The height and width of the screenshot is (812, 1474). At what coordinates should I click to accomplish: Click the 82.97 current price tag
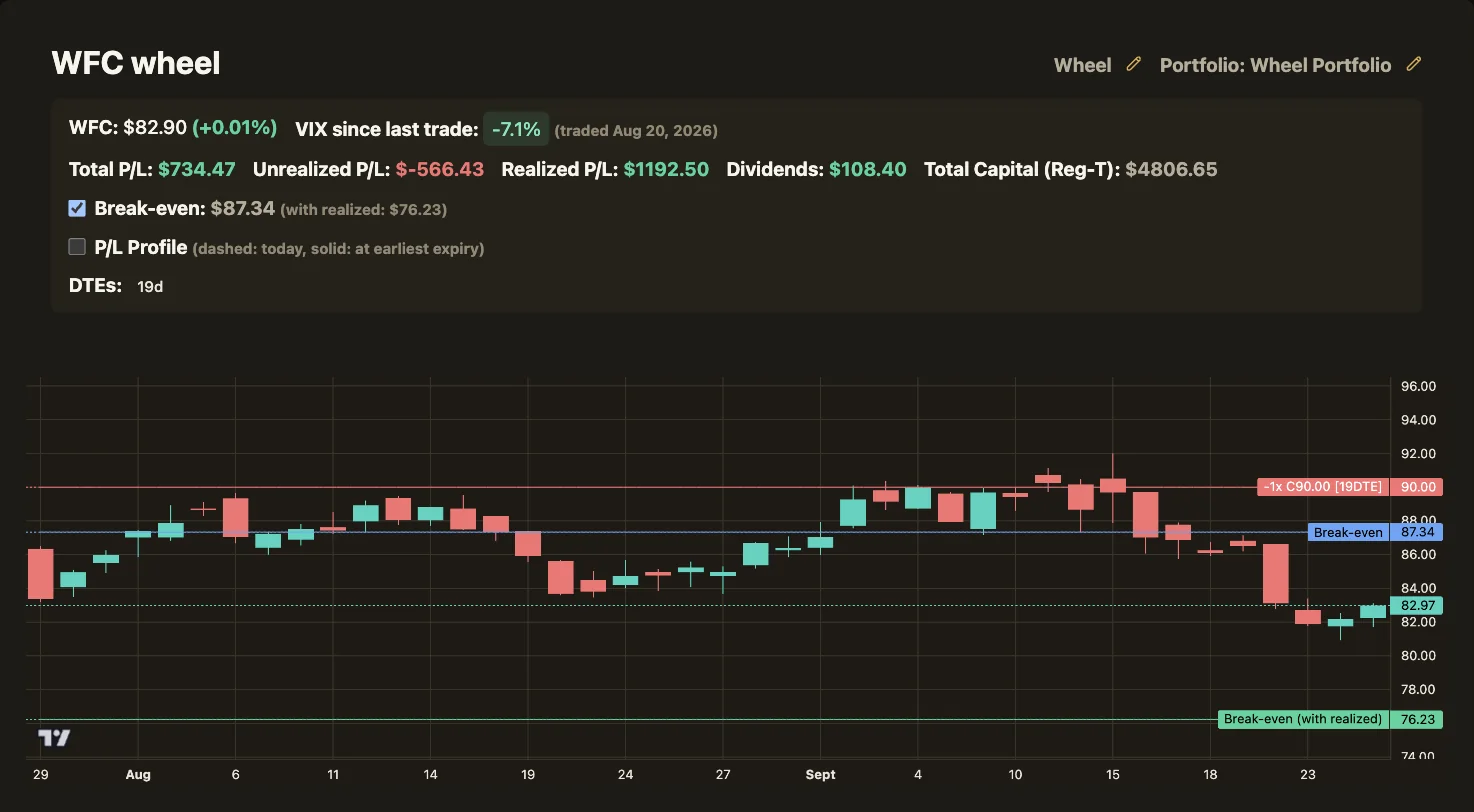(1418, 605)
